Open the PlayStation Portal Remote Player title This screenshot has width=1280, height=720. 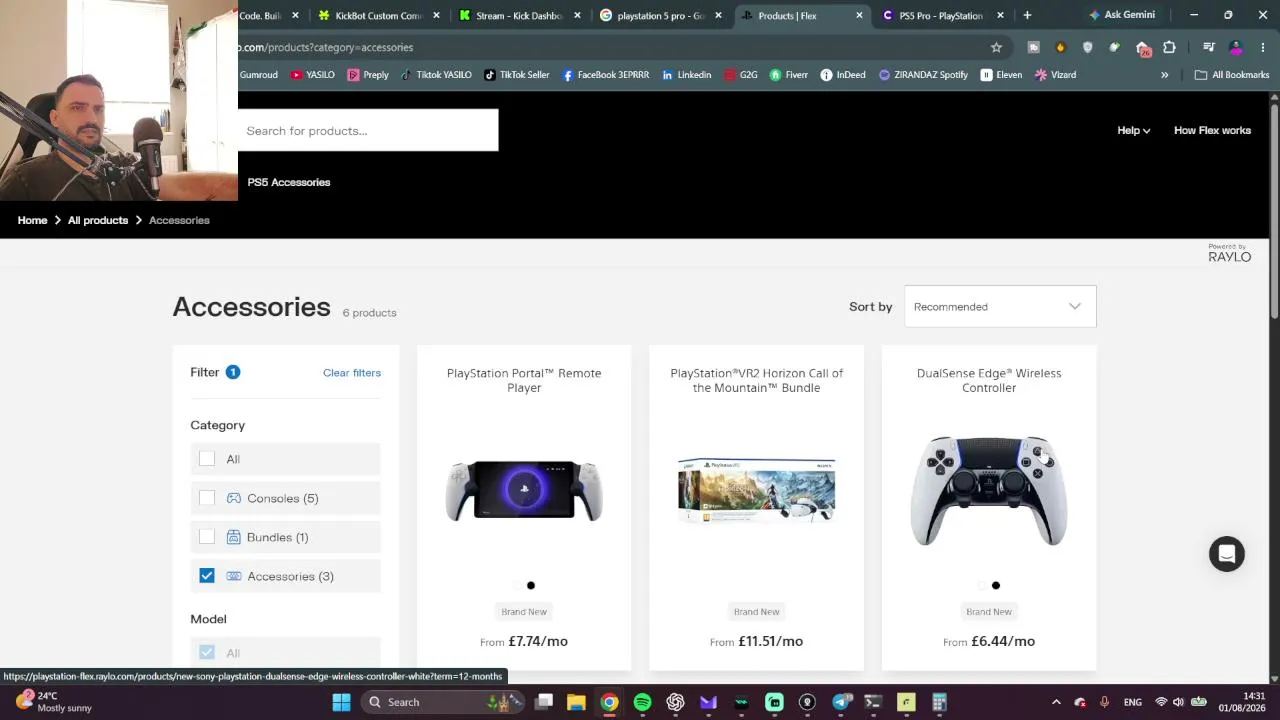tap(524, 380)
